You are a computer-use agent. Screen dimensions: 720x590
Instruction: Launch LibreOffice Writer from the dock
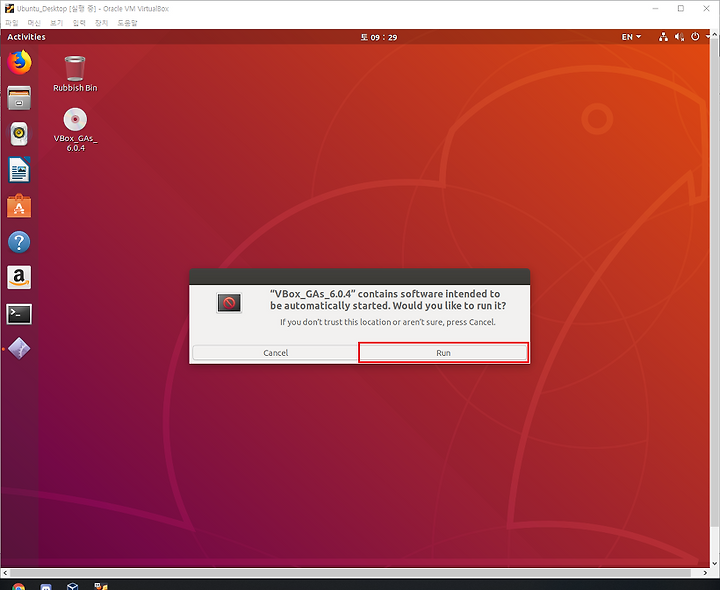tap(19, 169)
